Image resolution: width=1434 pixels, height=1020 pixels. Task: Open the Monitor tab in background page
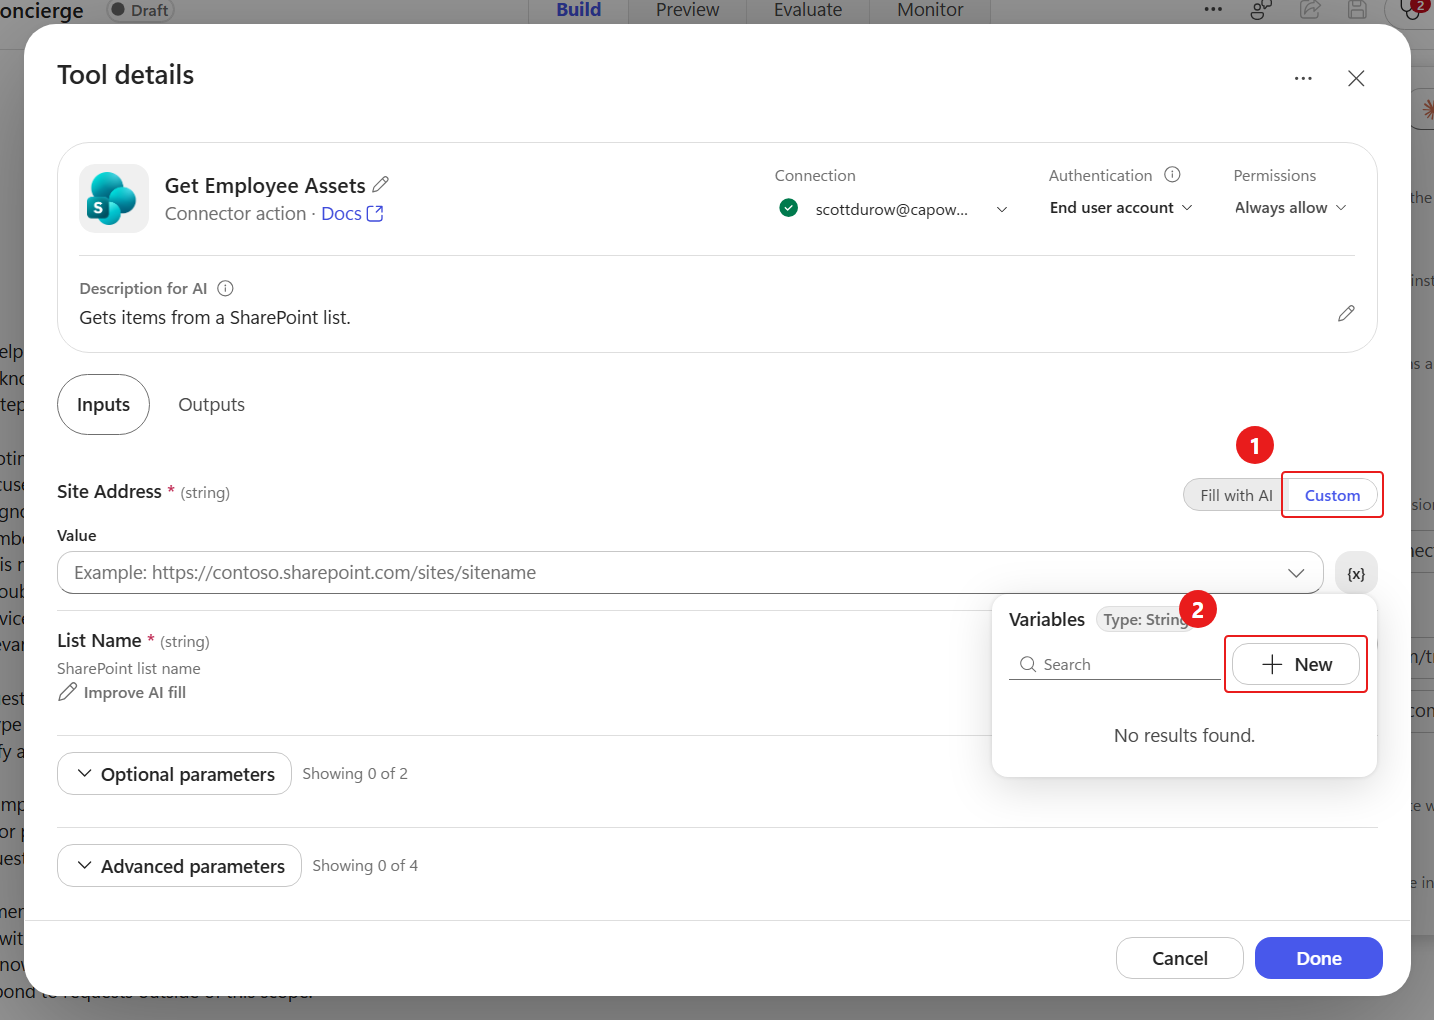930,10
